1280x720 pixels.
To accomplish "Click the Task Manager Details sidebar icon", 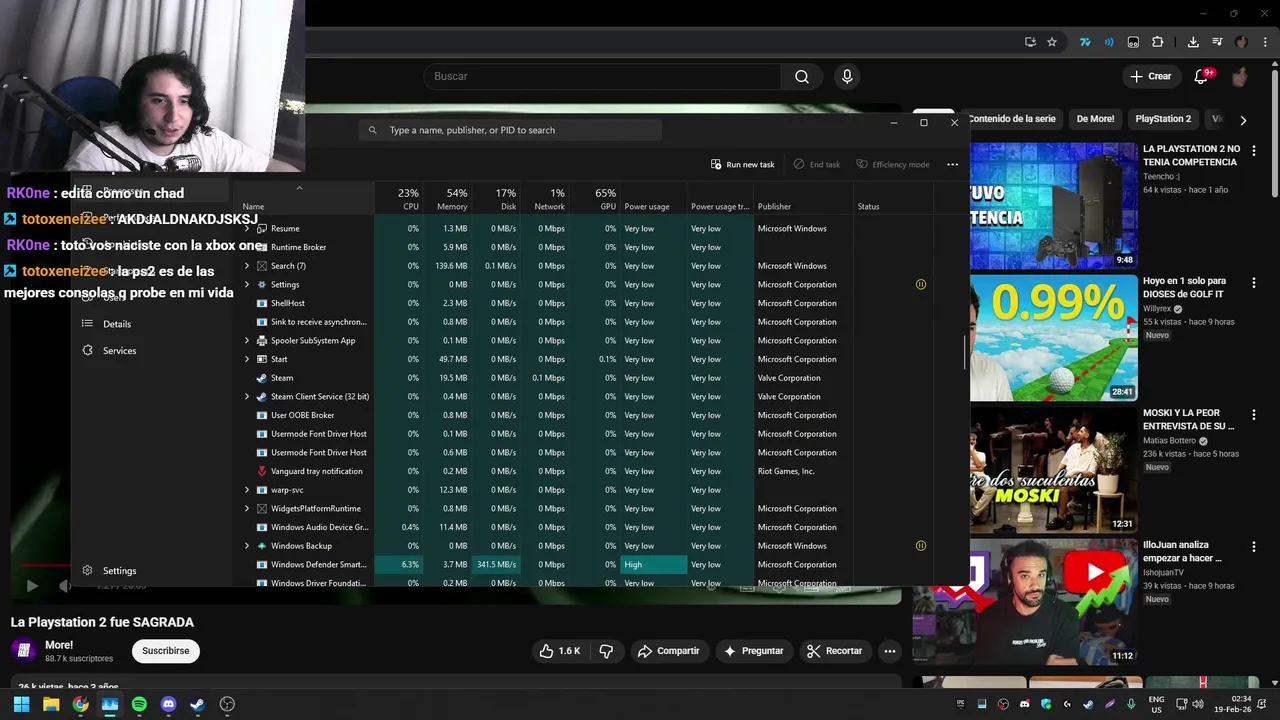I will pyautogui.click(x=87, y=324).
